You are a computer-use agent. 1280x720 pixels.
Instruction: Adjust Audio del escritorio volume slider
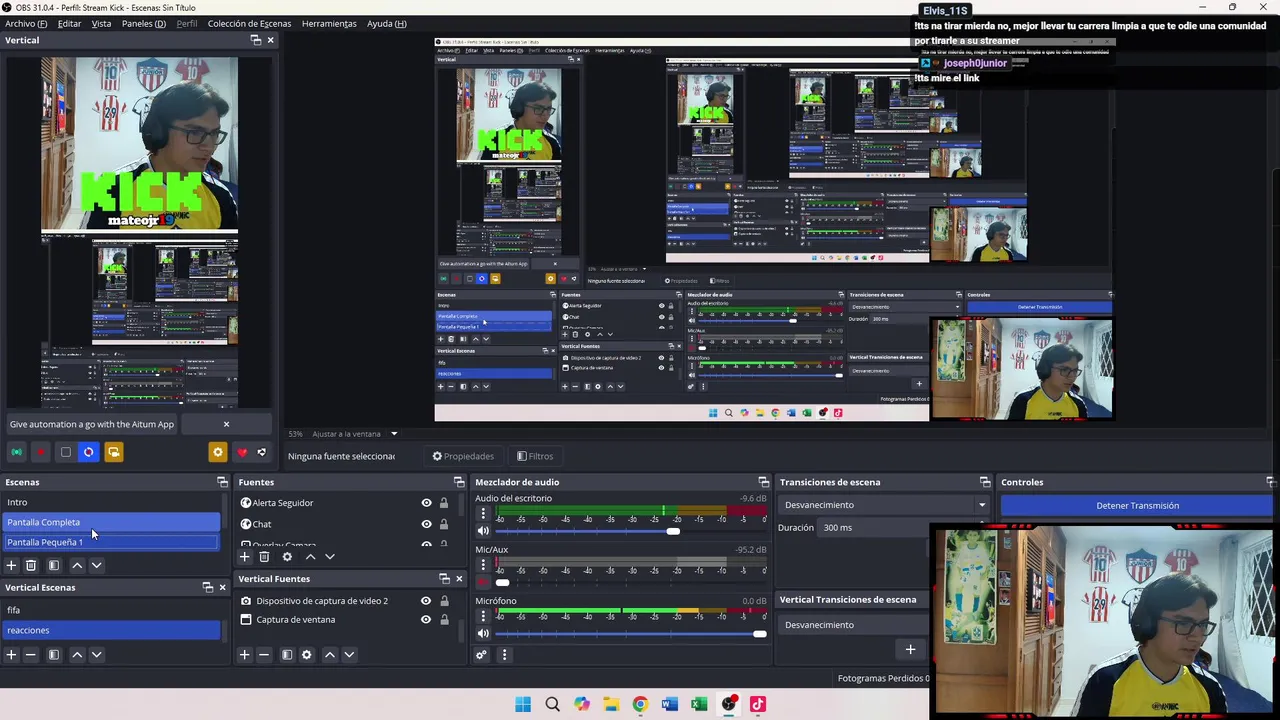673,531
